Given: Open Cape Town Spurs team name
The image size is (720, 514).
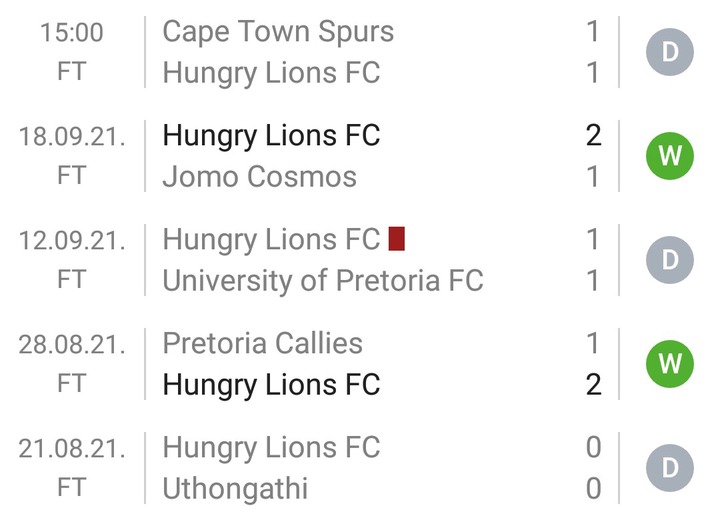Looking at the screenshot, I should [278, 32].
